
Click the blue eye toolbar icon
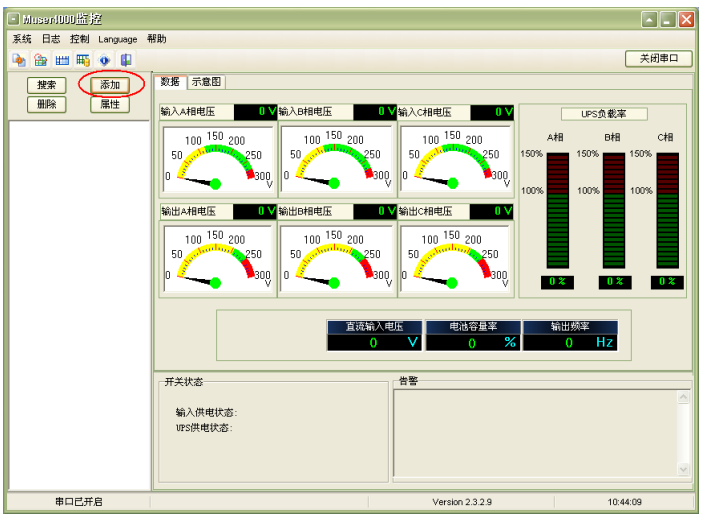105,60
